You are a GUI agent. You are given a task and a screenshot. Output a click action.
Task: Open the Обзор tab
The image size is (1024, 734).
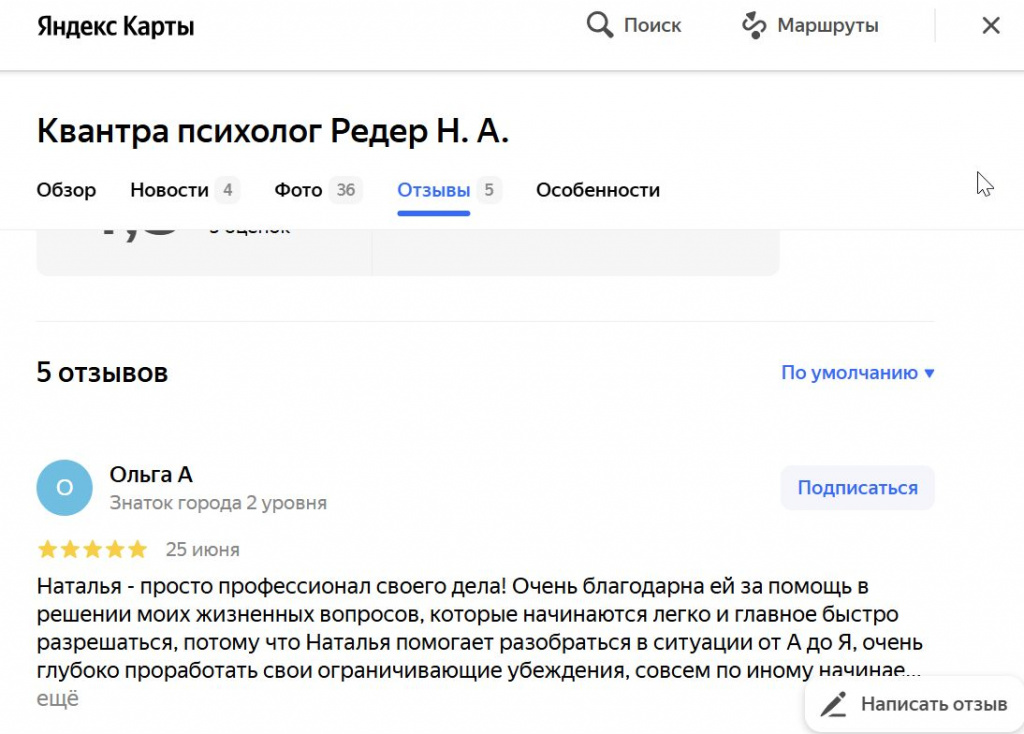pos(66,189)
